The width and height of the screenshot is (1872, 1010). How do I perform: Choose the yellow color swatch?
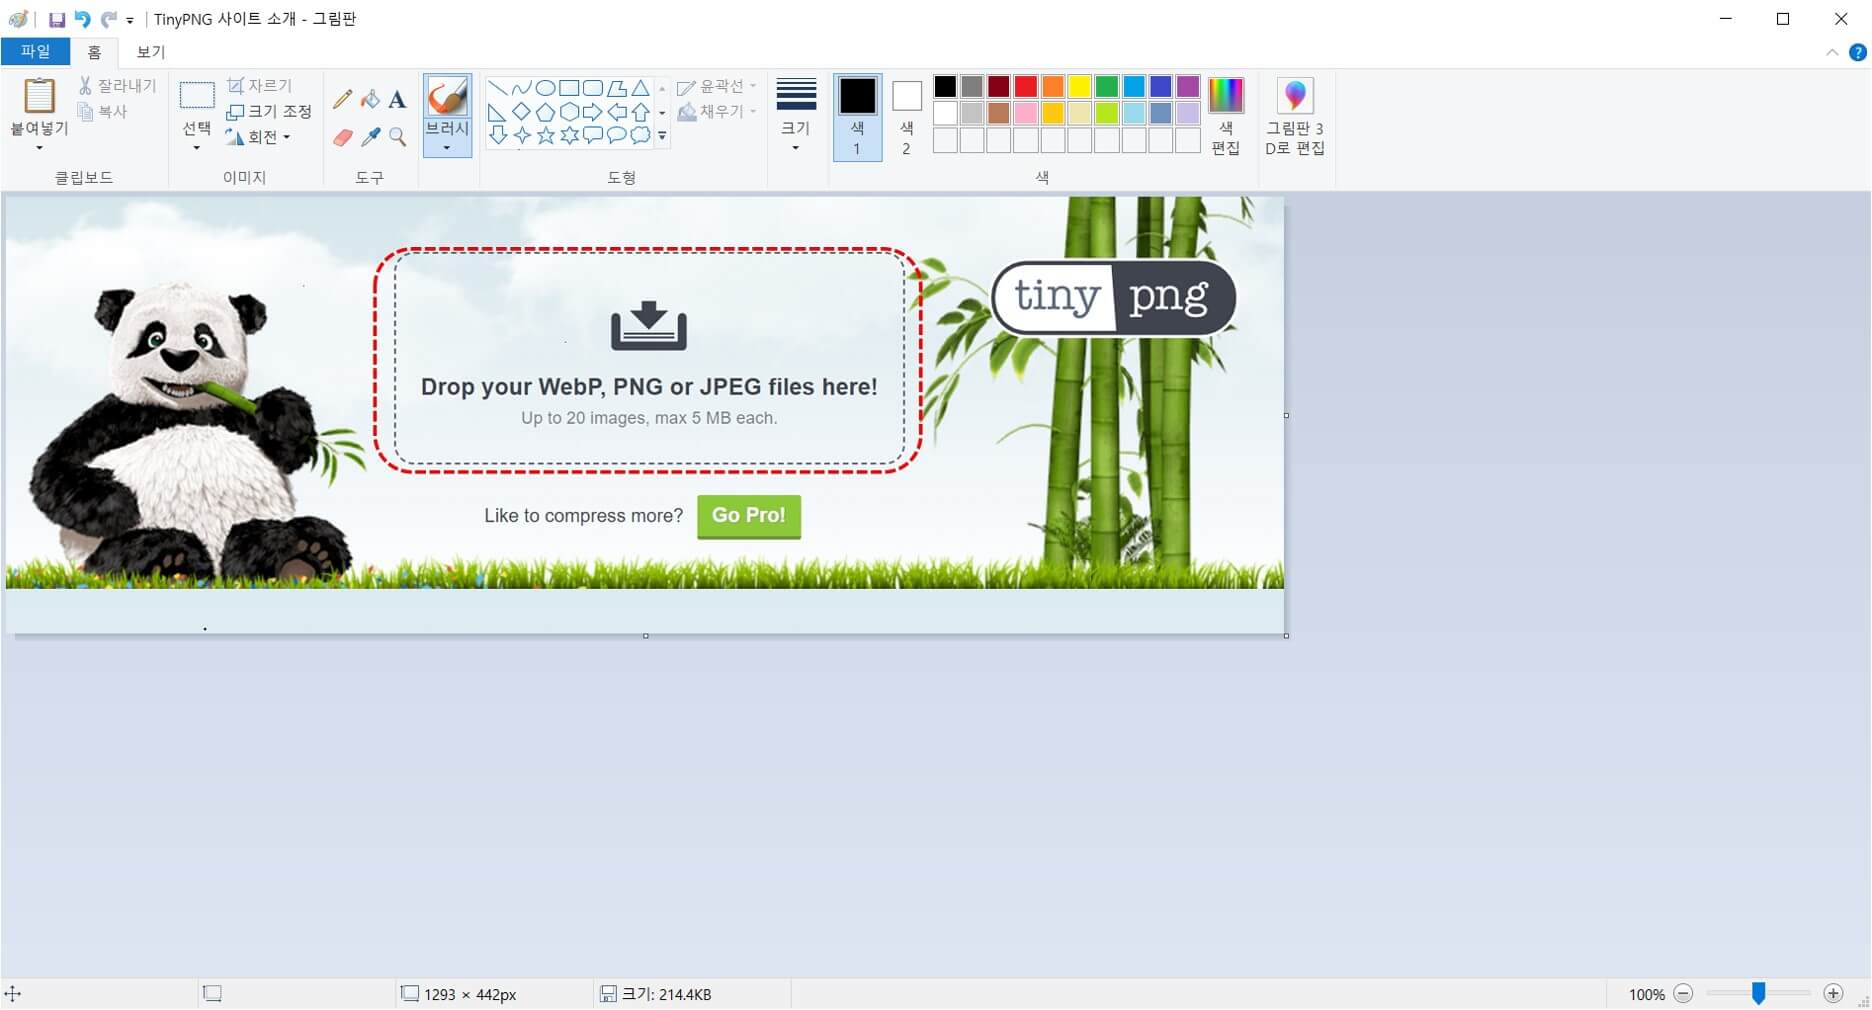1080,86
